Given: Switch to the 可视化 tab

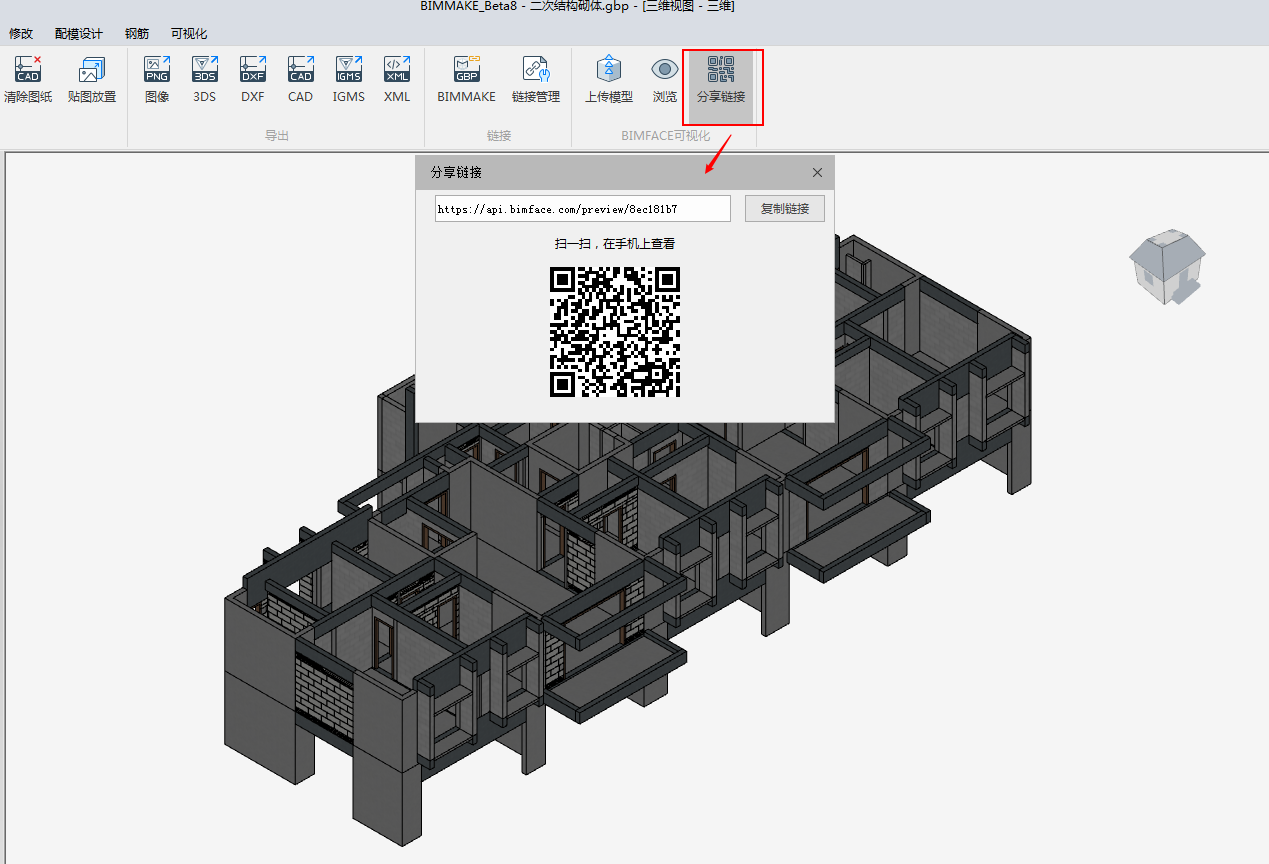Looking at the screenshot, I should [189, 34].
